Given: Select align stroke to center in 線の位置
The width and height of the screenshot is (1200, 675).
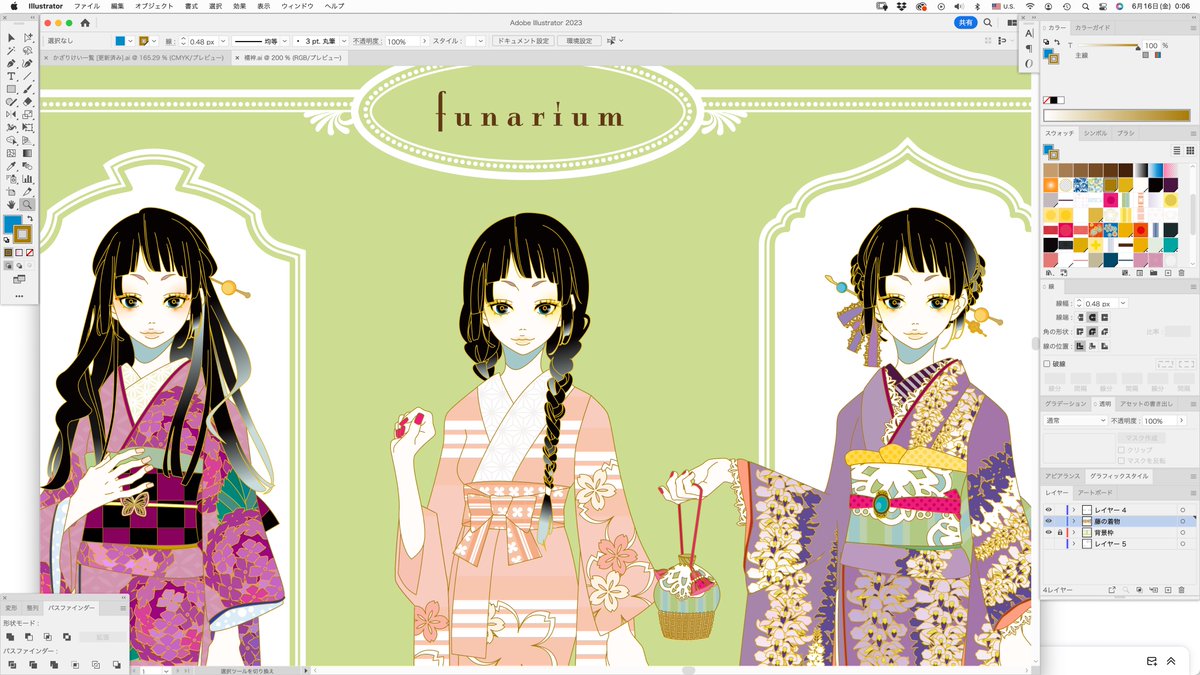Looking at the screenshot, I should [1081, 345].
